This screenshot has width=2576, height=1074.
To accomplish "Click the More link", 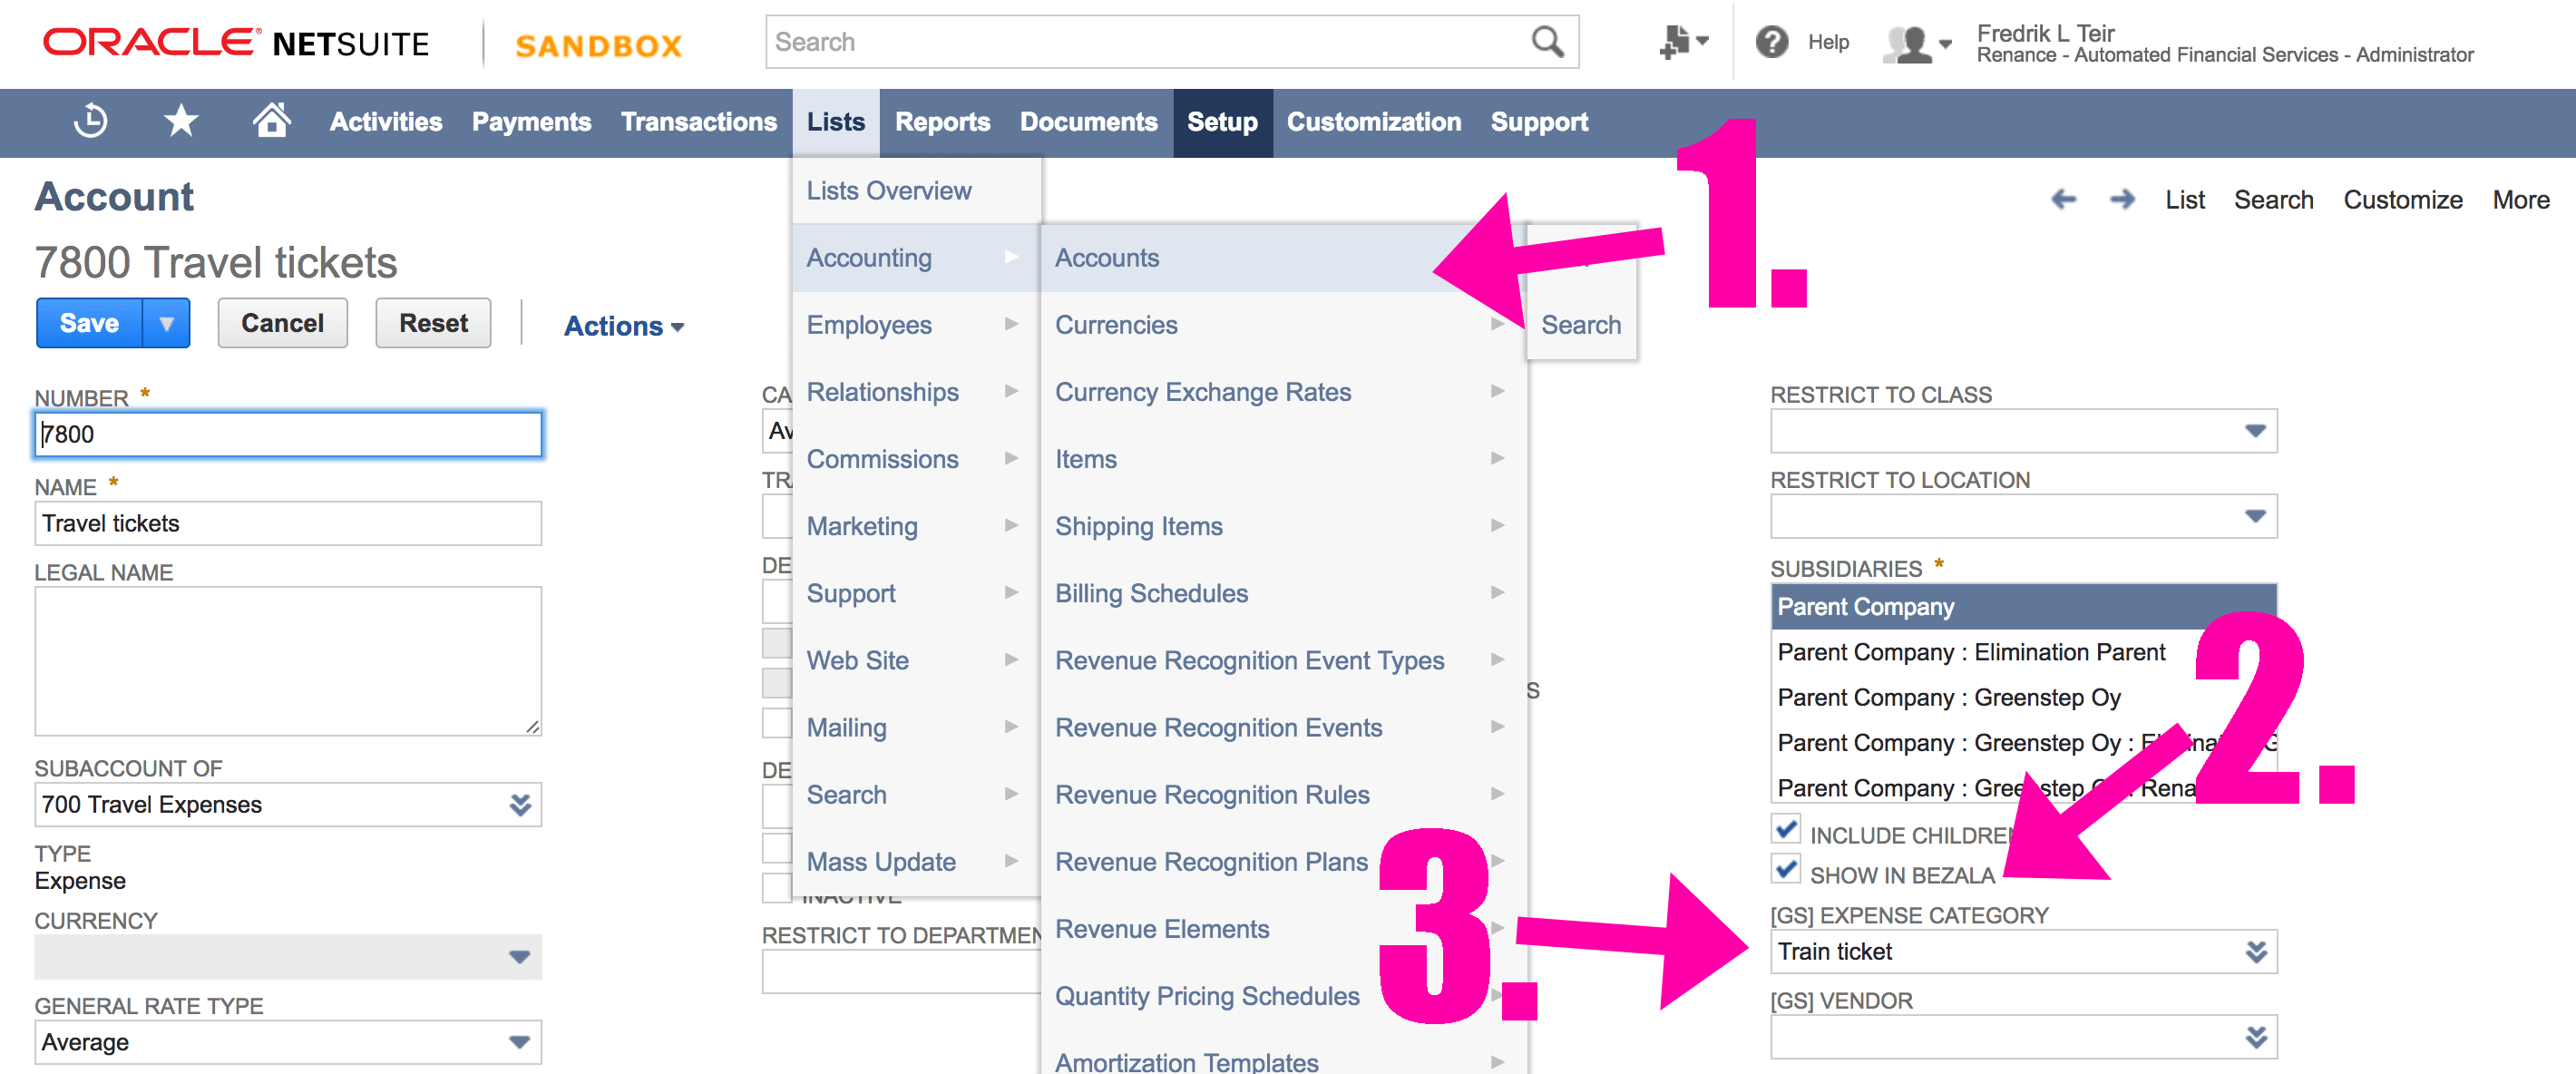I will pyautogui.click(x=2520, y=200).
